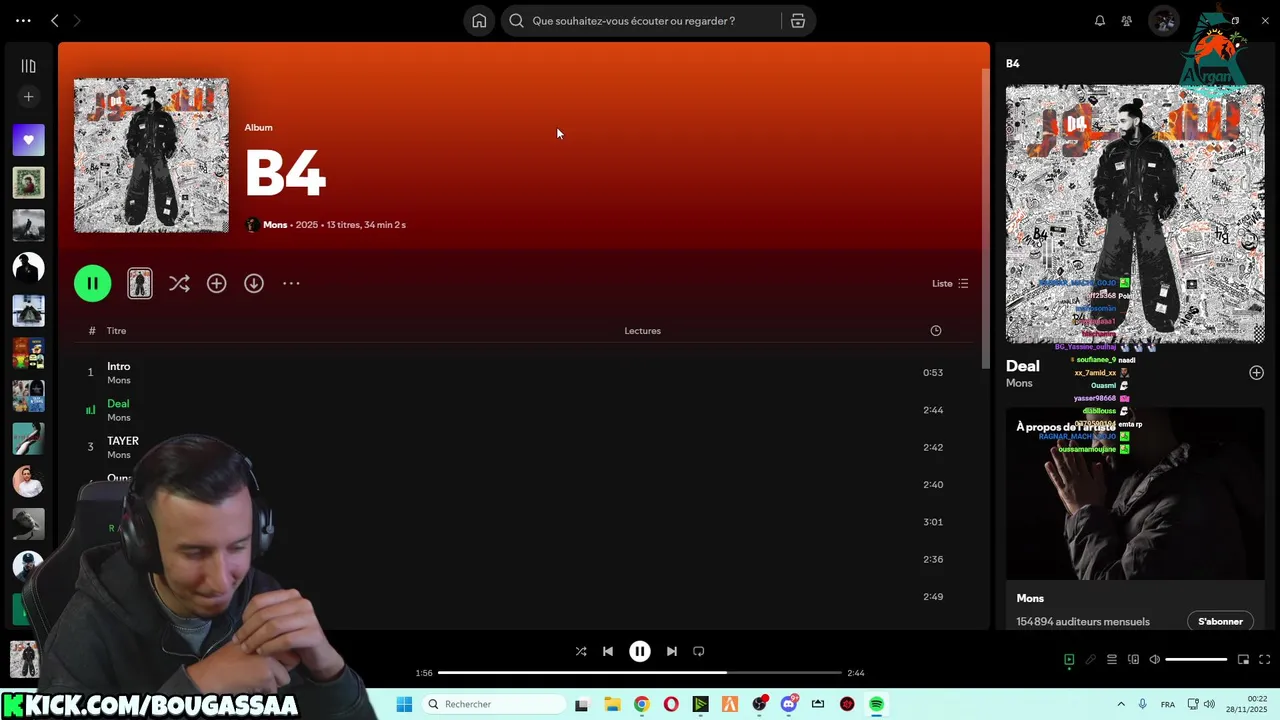
Task: Use the main content scrollbar
Action: [986, 218]
